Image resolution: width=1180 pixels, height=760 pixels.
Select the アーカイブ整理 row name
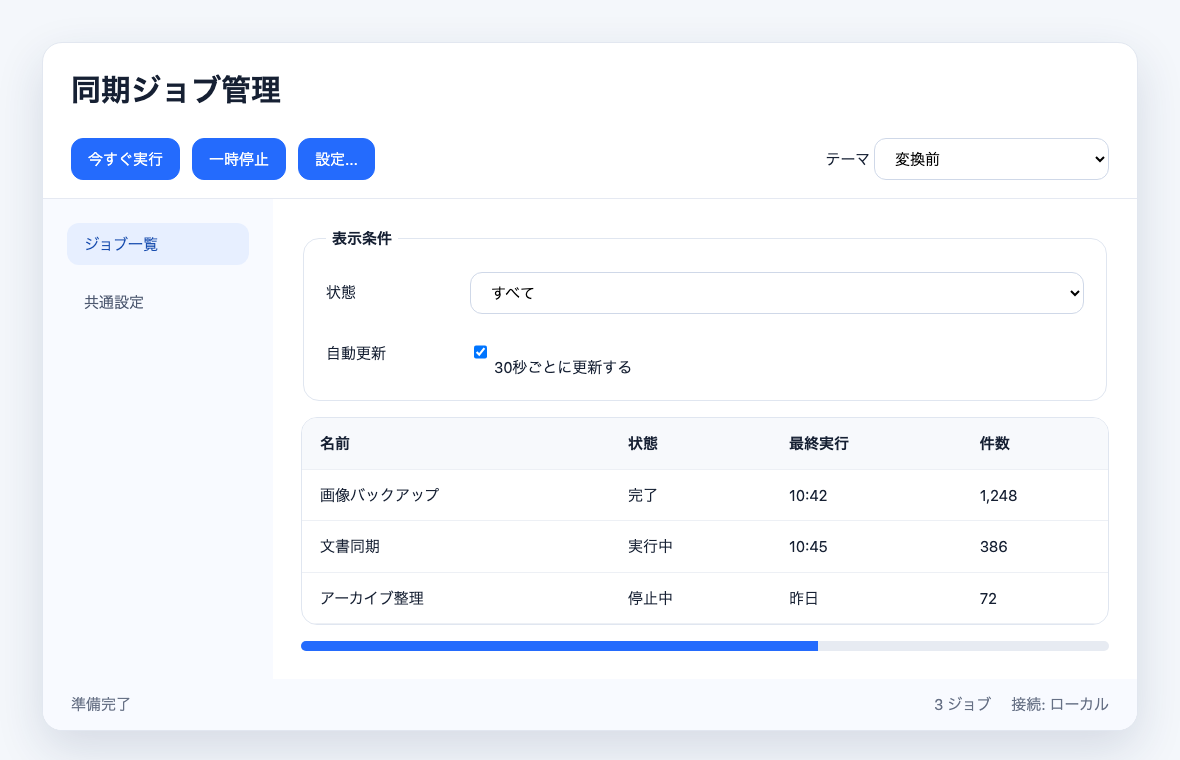coord(372,598)
